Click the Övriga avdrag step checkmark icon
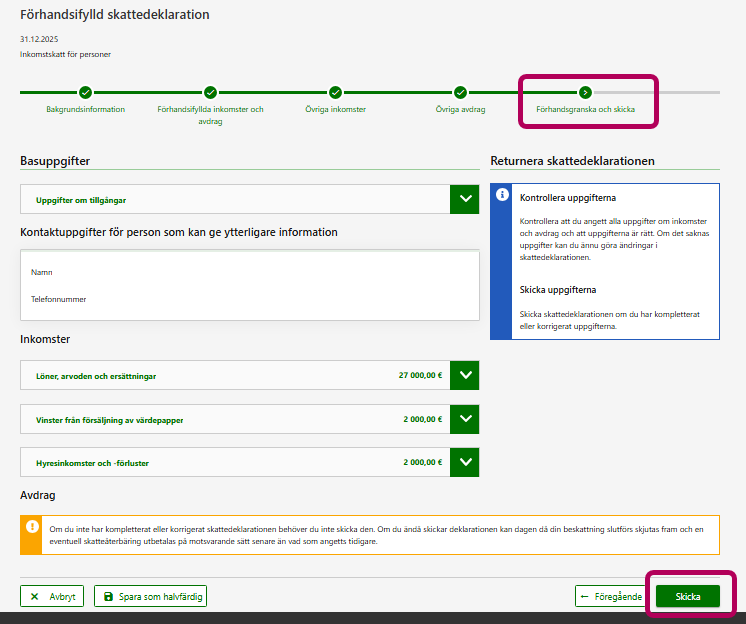Viewport: 746px width, 624px height. (x=460, y=93)
